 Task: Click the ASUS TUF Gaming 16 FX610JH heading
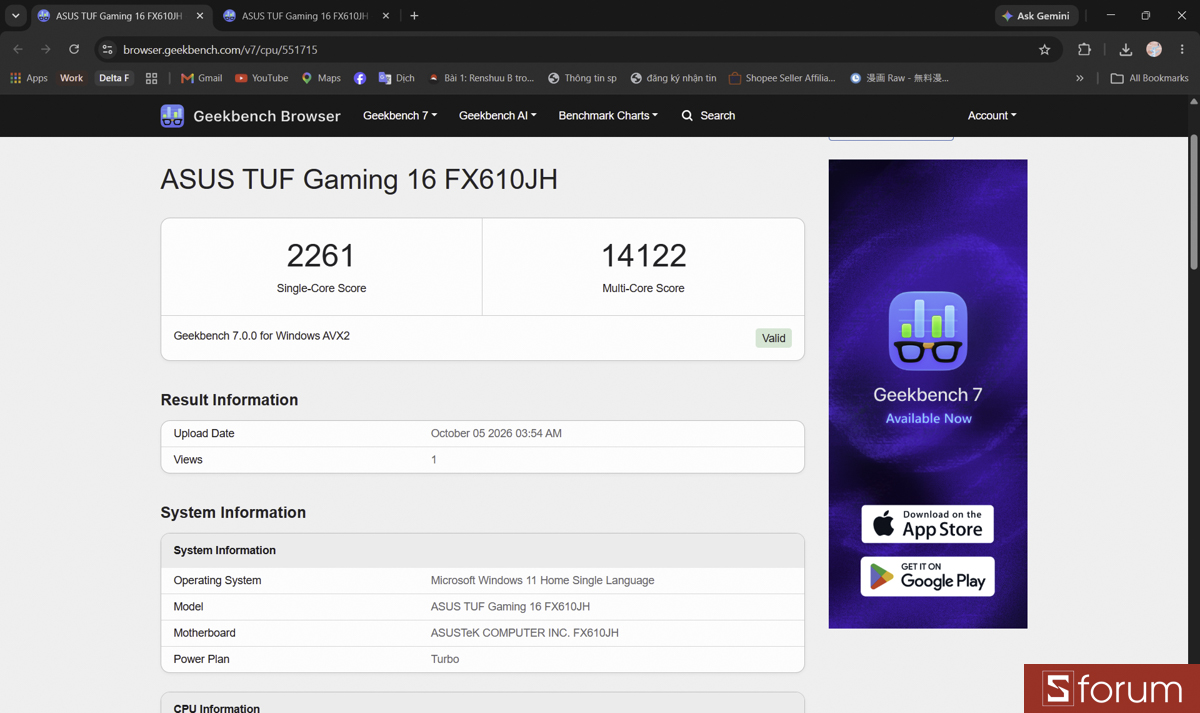tap(359, 180)
